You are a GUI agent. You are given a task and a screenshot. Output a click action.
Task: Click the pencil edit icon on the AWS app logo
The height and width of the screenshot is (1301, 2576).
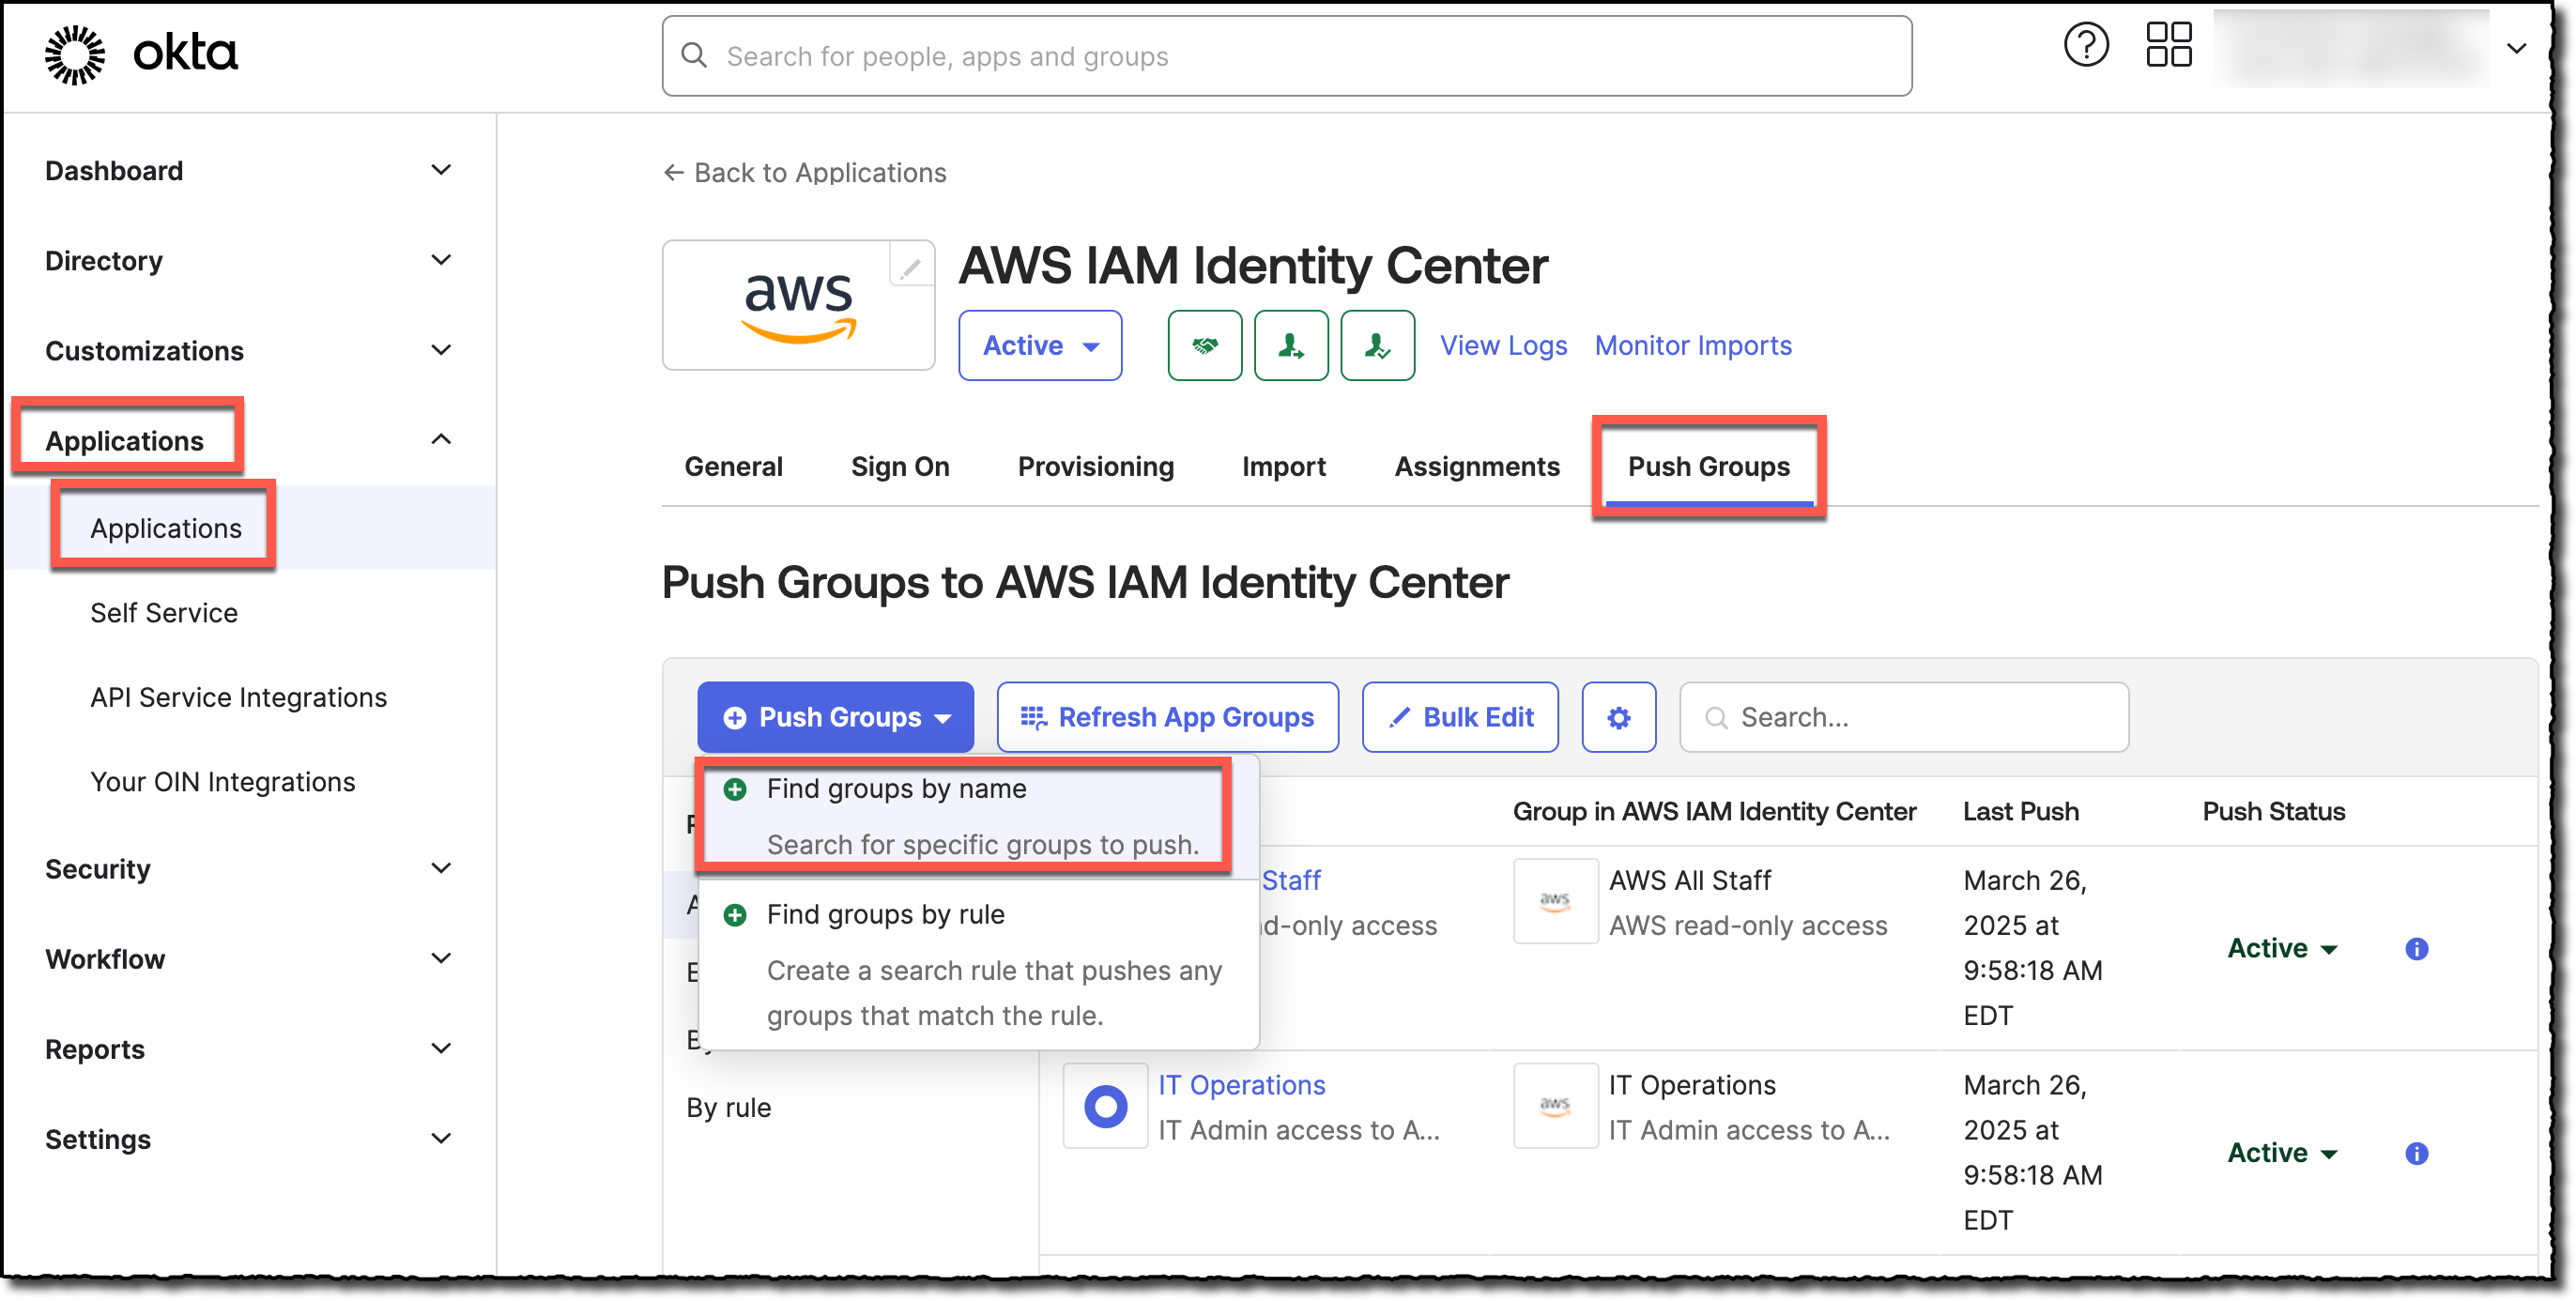911,268
